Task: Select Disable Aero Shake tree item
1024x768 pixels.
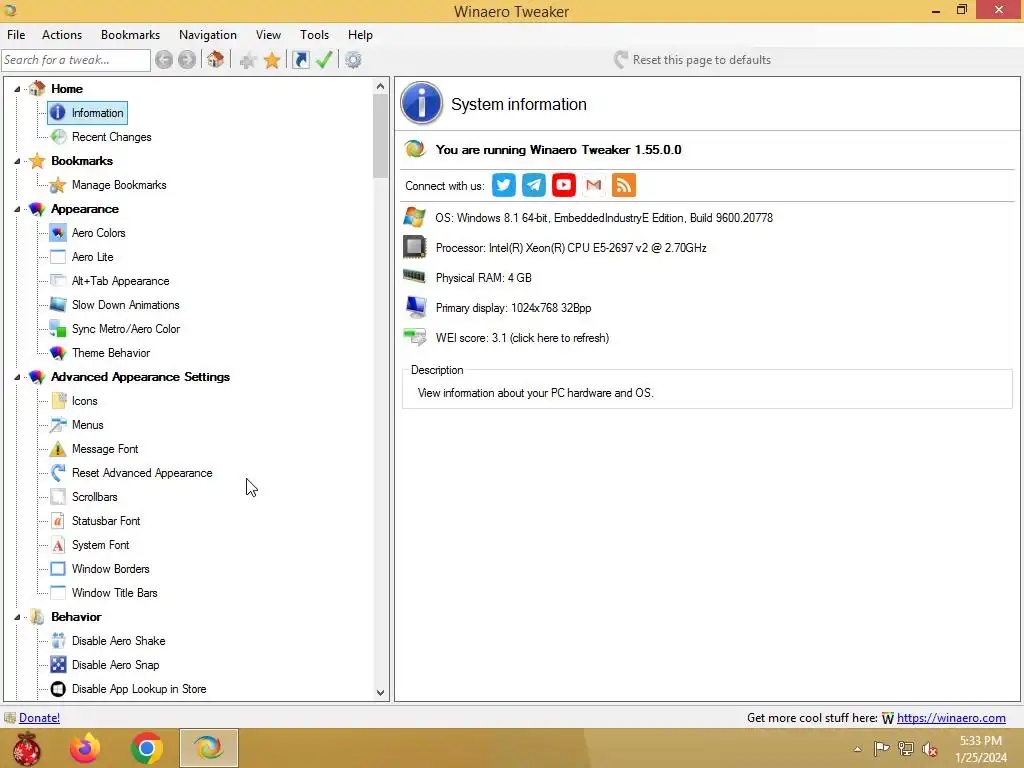Action: coord(119,641)
